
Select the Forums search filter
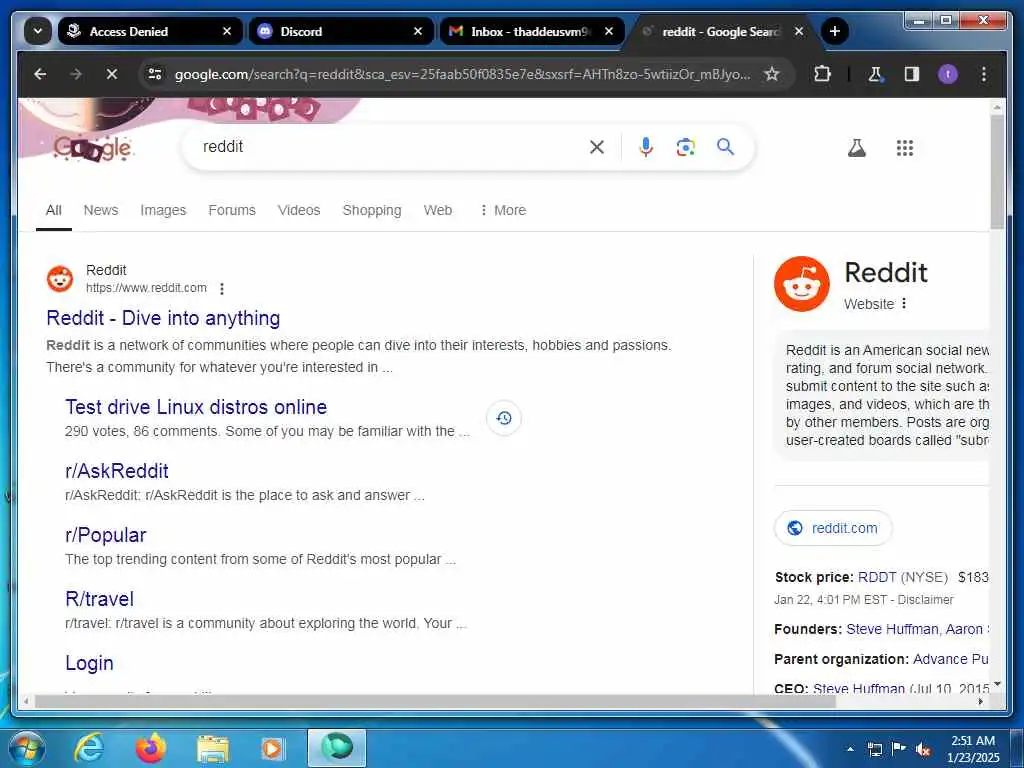tap(232, 210)
